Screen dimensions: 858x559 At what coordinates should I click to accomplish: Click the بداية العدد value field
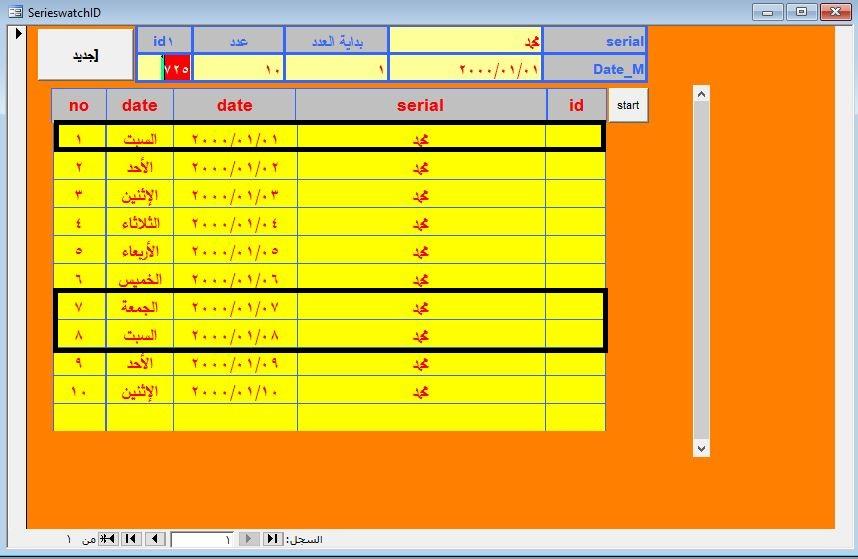pyautogui.click(x=336, y=69)
